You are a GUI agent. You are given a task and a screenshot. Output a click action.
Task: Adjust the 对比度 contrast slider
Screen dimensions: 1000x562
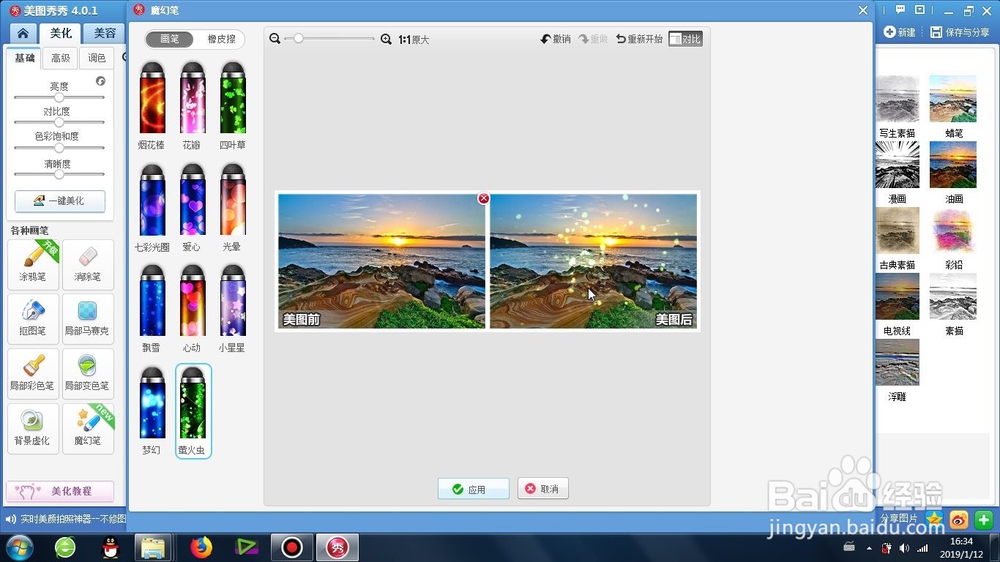pos(59,122)
